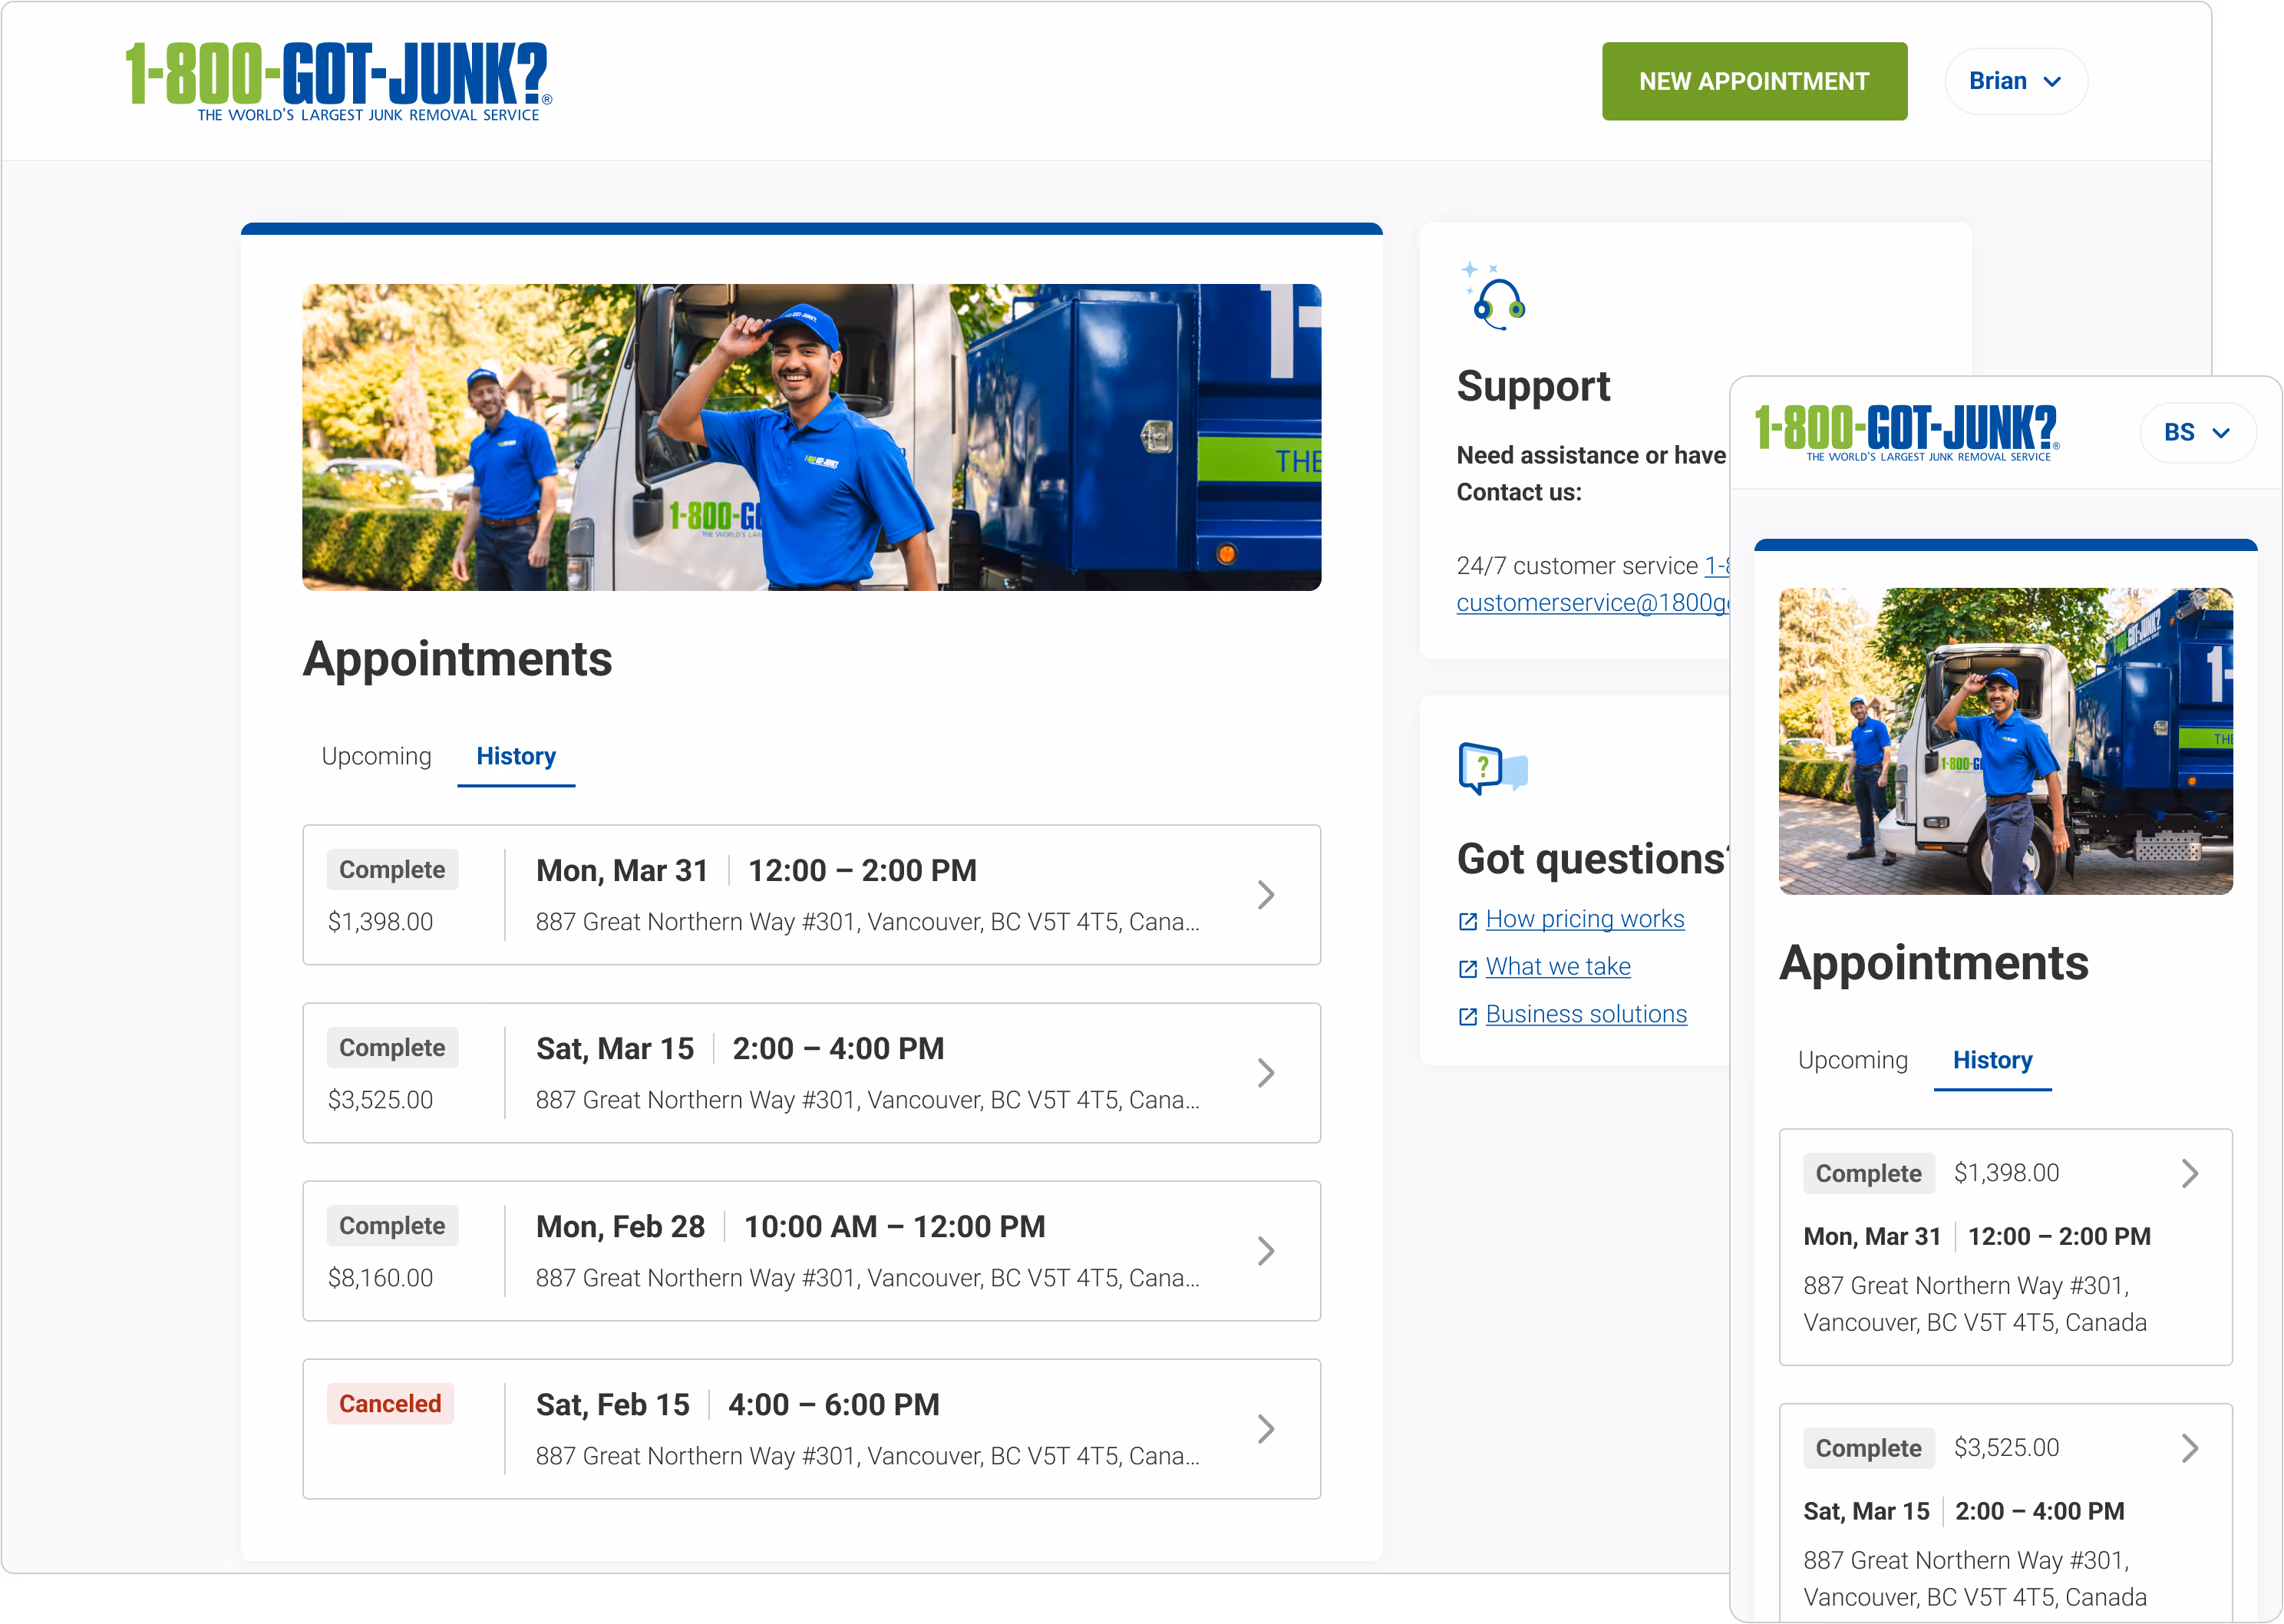
Task: Open Mon, Feb 28 appointment chevron arrow
Action: (1265, 1251)
